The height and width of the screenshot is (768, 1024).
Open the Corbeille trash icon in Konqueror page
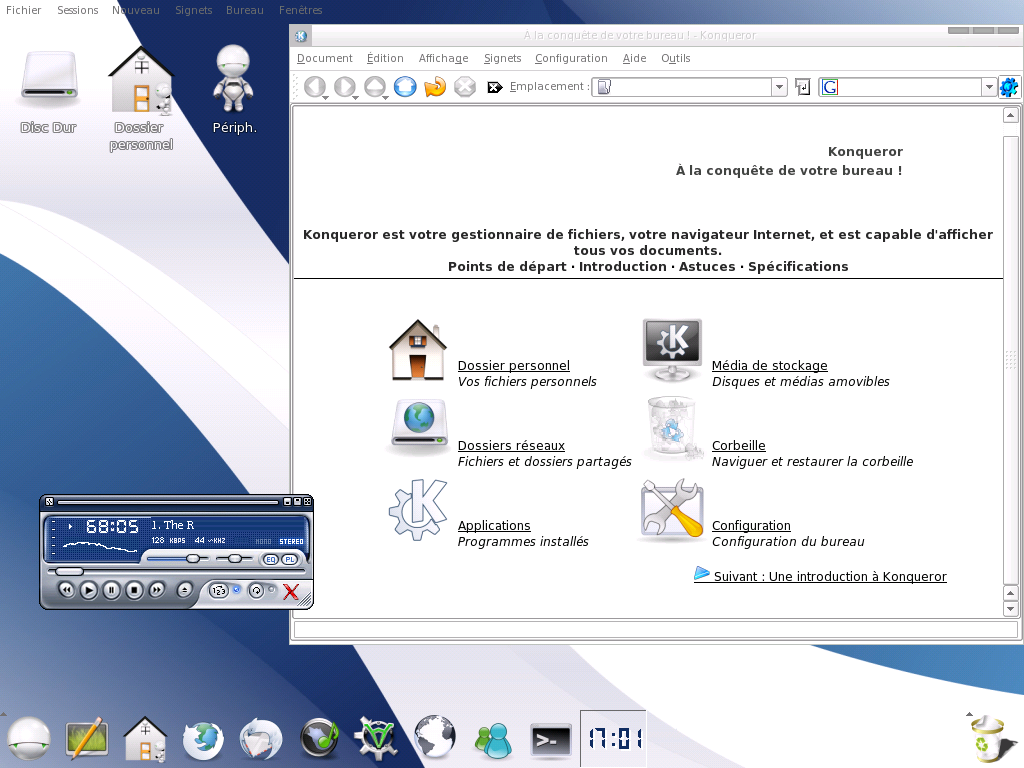coord(671,428)
